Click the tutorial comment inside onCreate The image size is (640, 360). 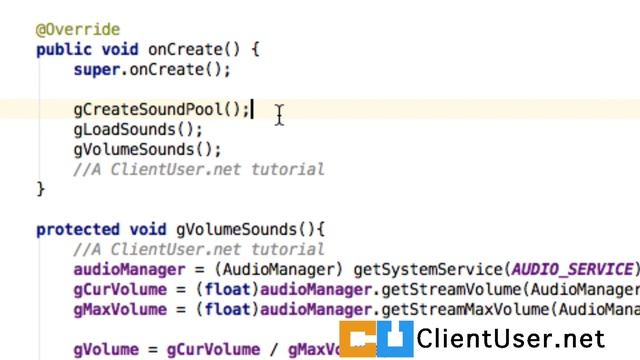pyautogui.click(x=199, y=169)
